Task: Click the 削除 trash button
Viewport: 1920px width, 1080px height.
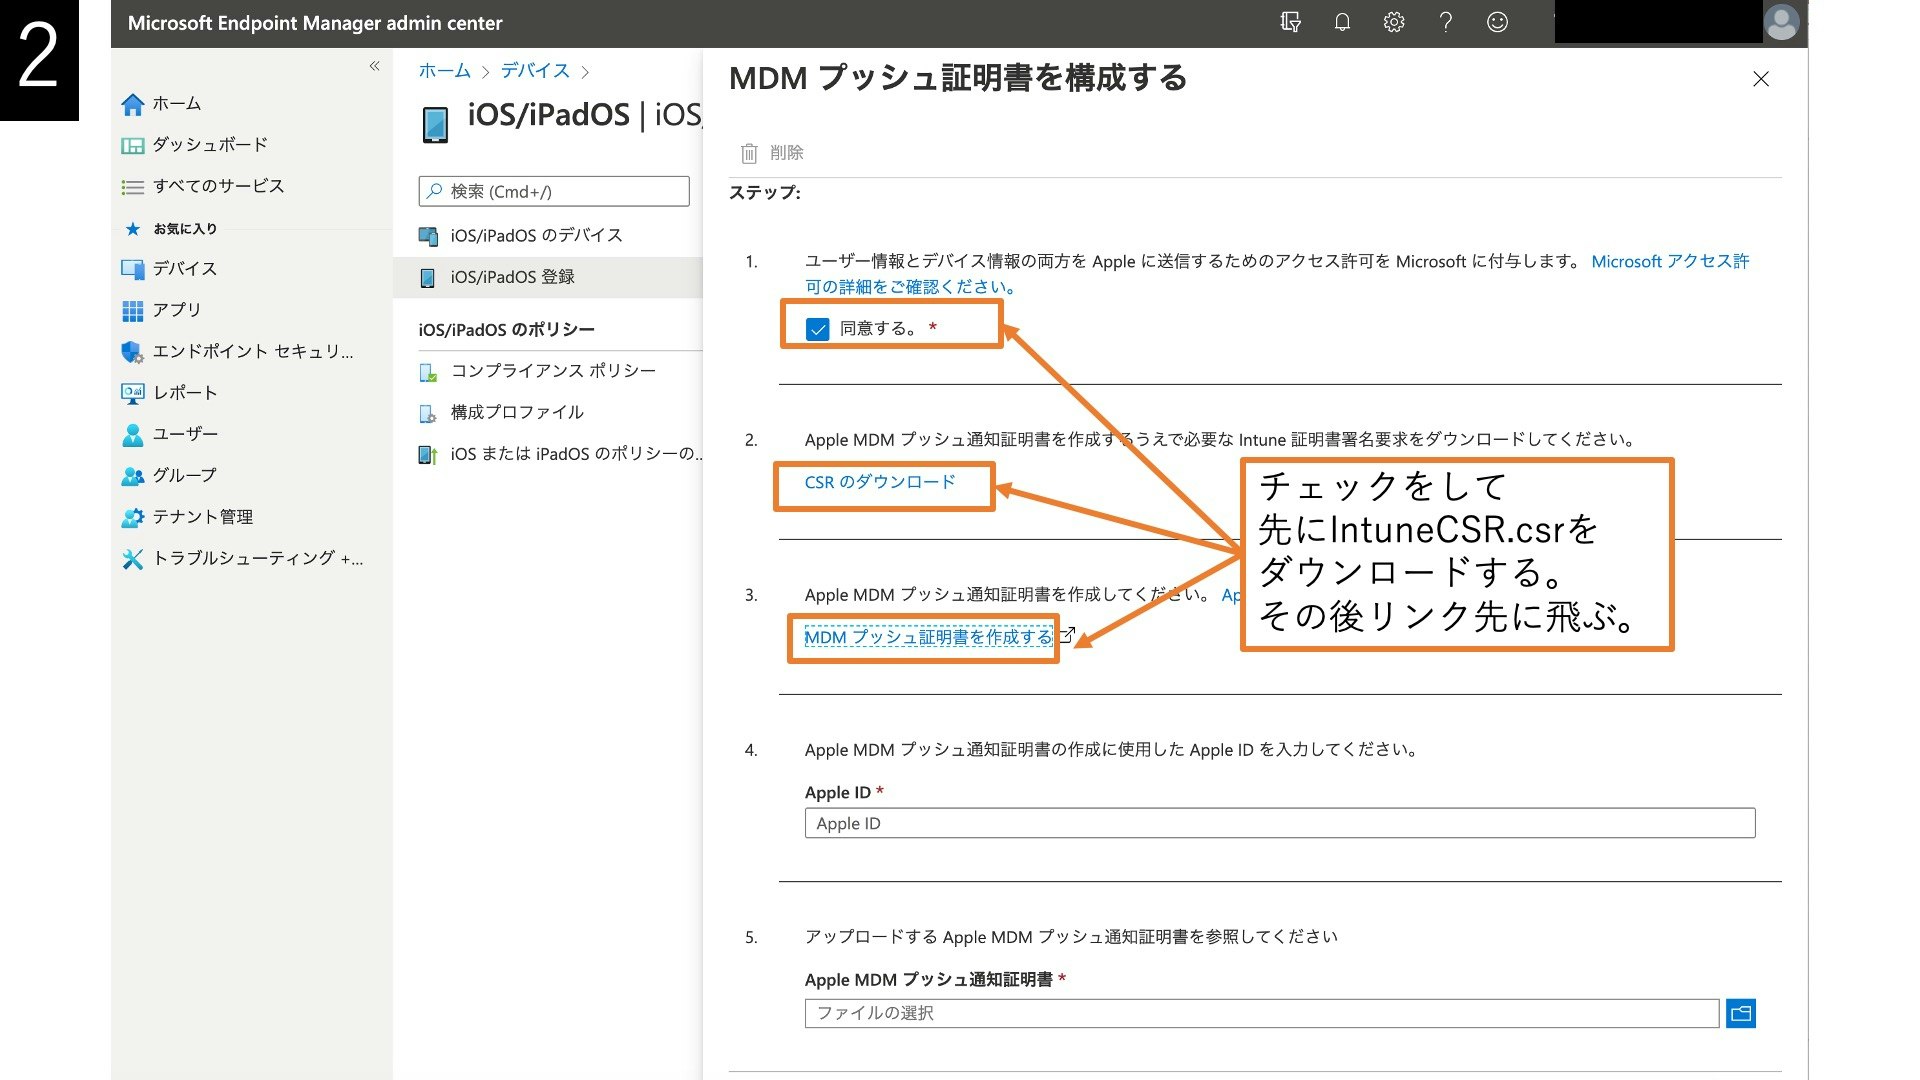Action: [x=771, y=153]
